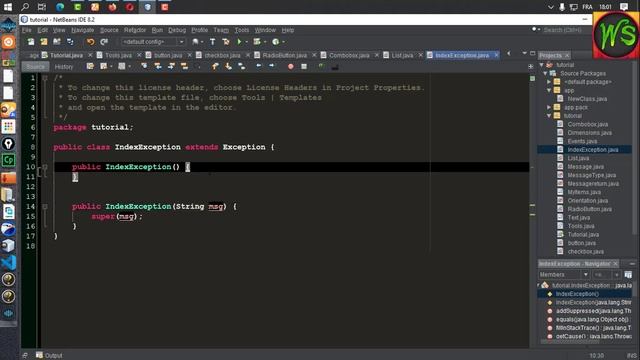Click the Find Selection editor icon

coord(144,66)
